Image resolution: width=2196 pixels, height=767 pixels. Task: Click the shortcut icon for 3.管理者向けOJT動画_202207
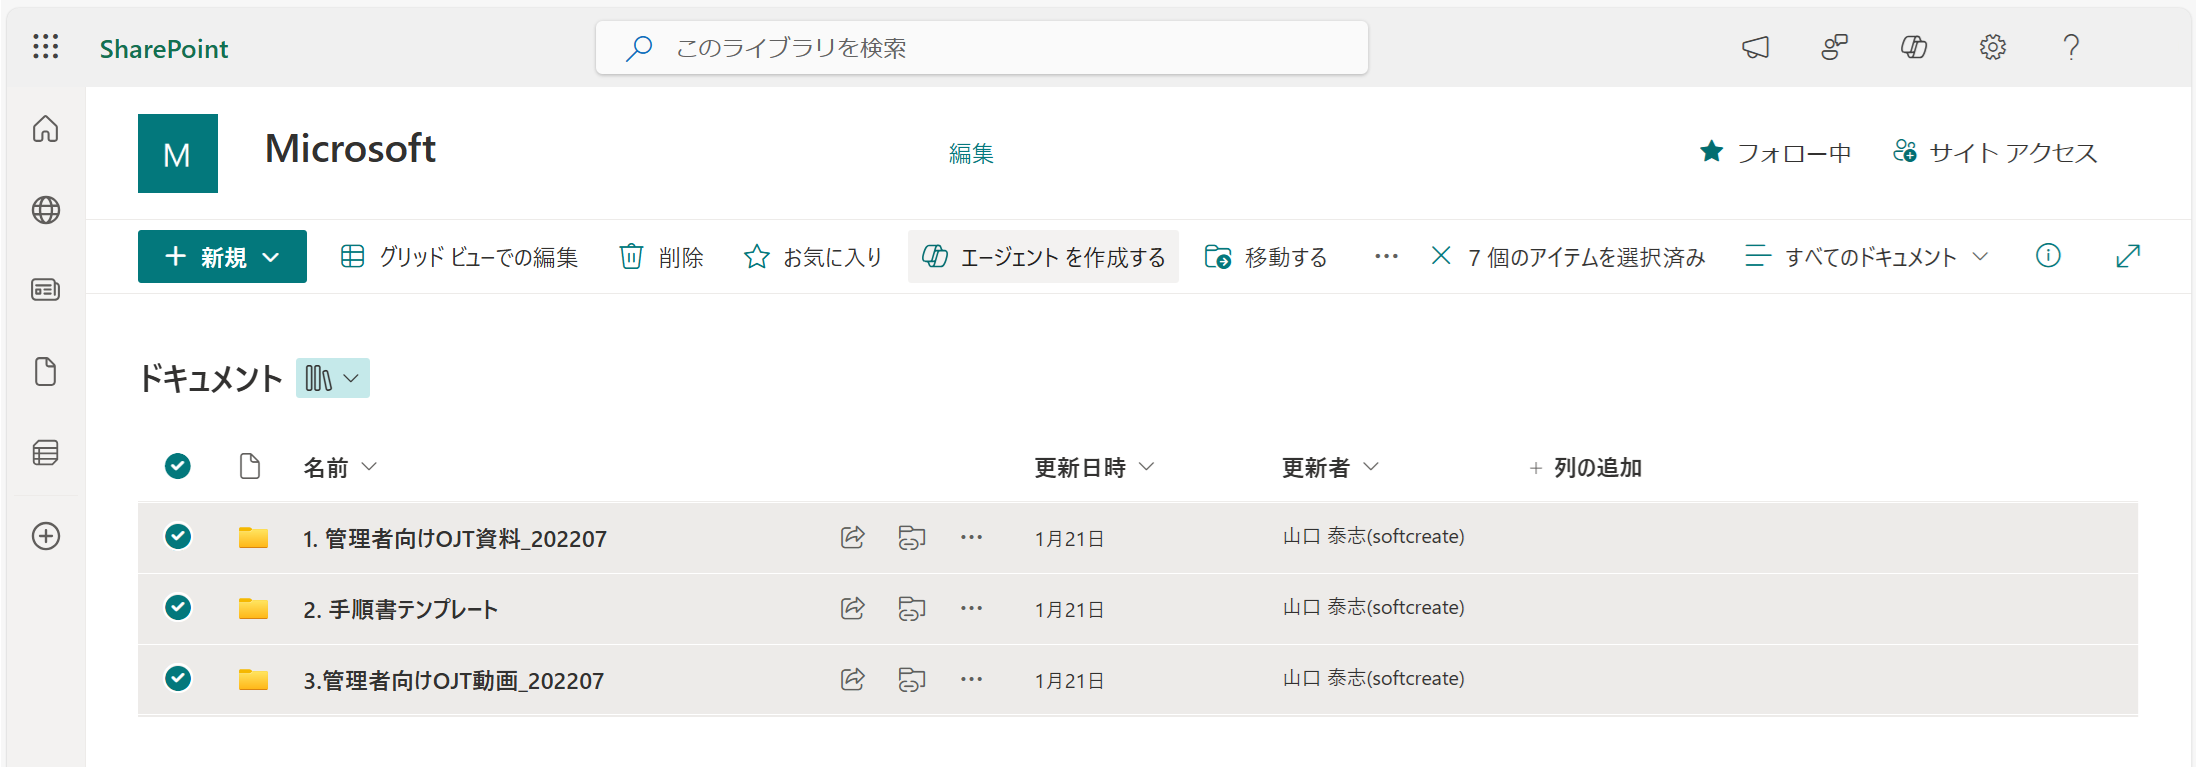[911, 679]
